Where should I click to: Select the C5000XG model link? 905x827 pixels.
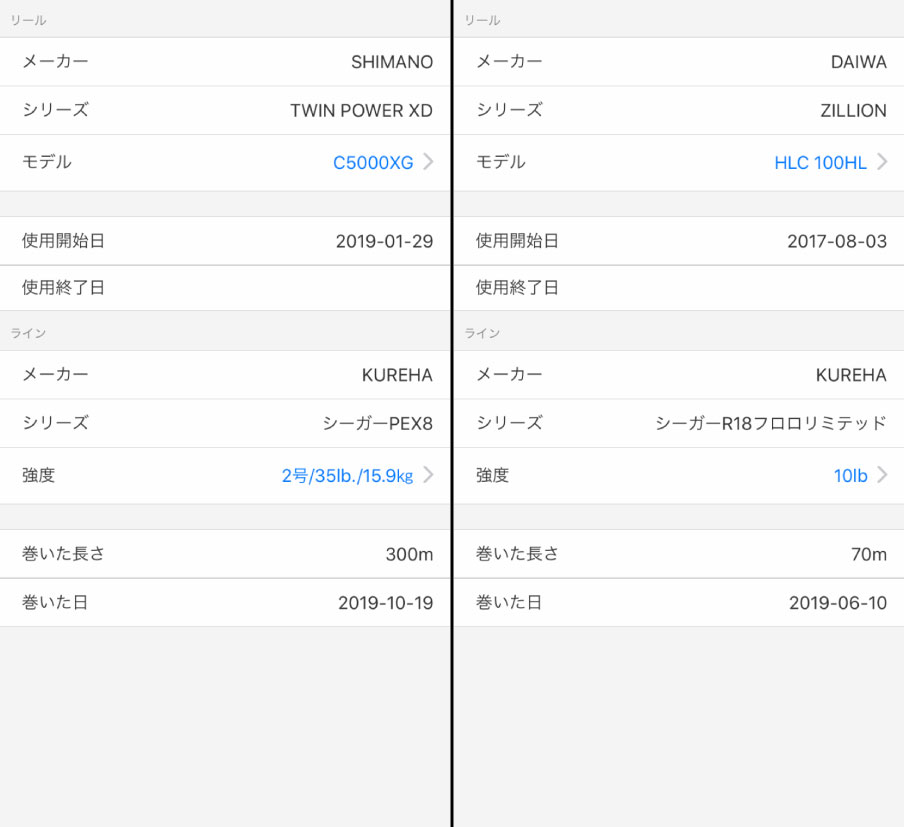pos(373,163)
